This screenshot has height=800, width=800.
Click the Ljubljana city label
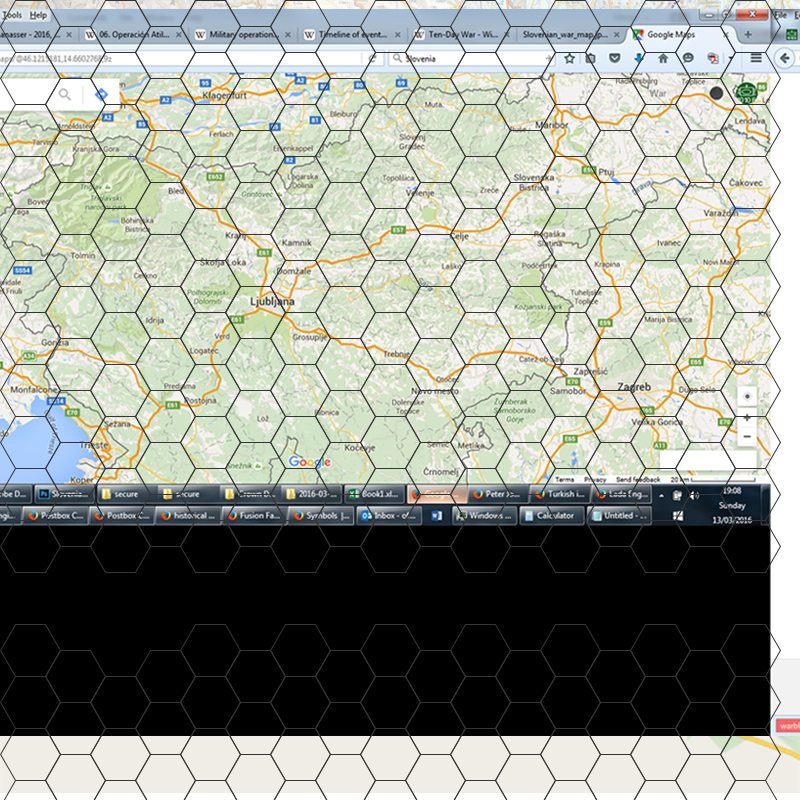[x=272, y=302]
